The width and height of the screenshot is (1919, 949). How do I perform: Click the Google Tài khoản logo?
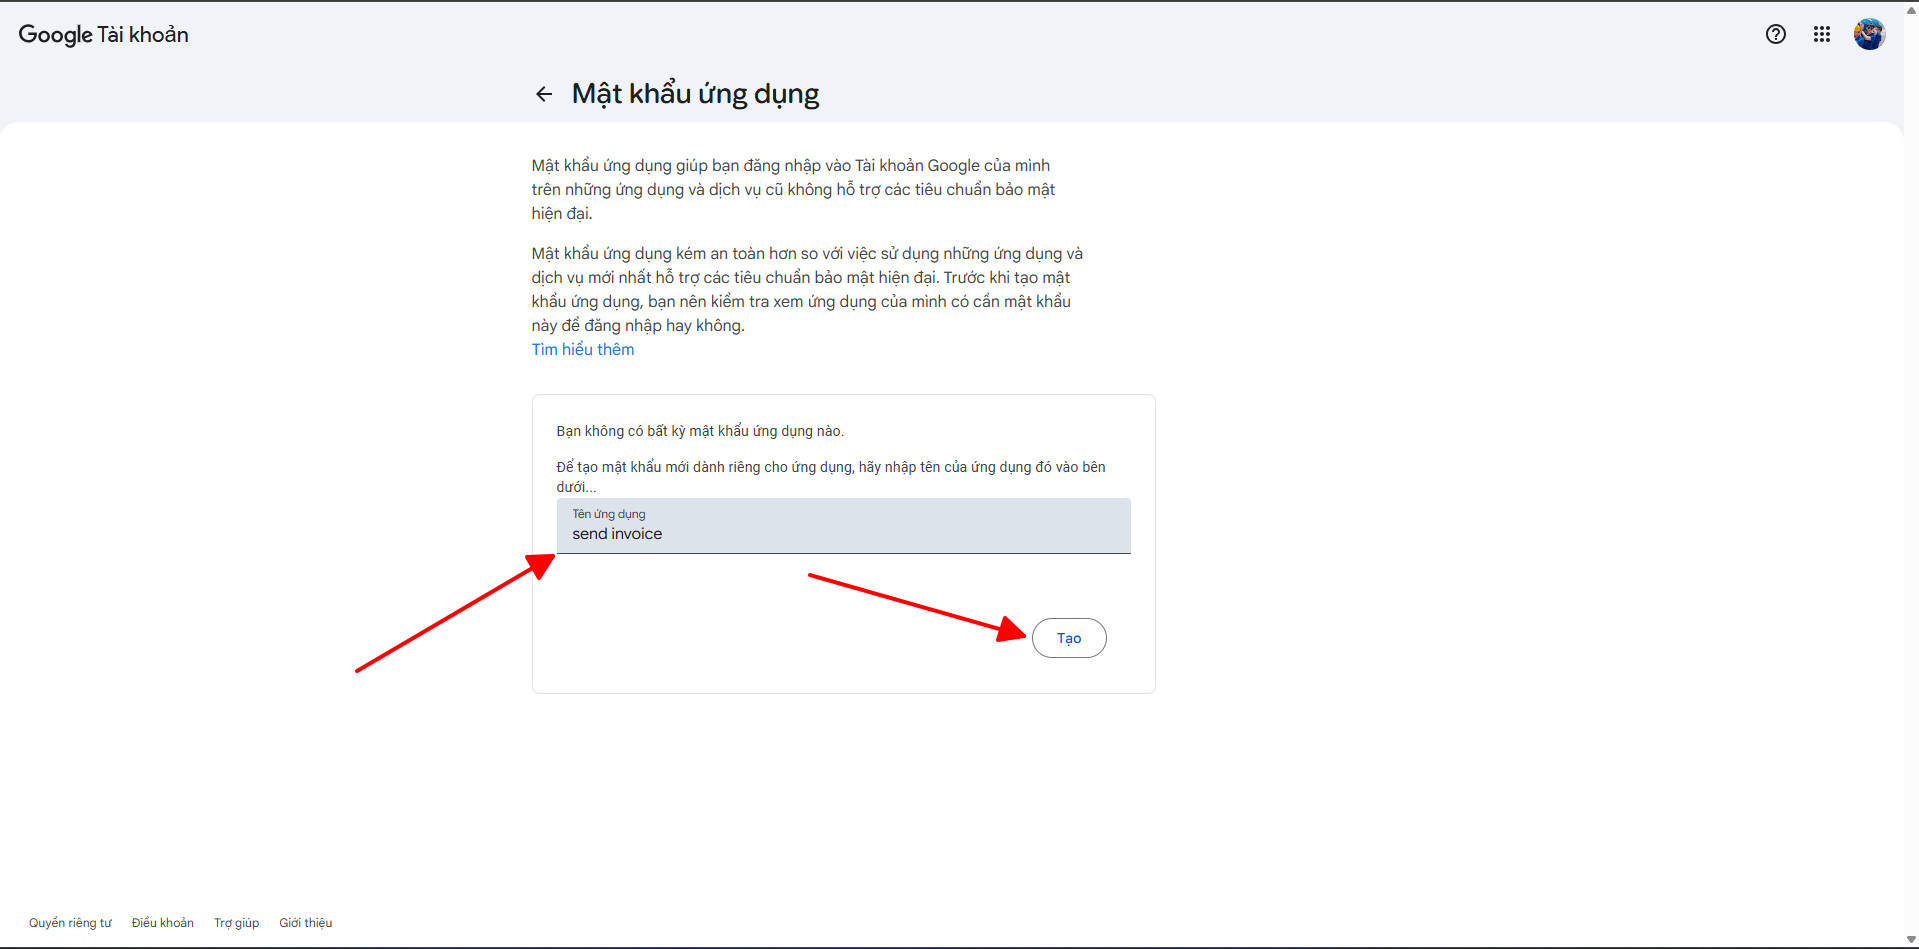(x=103, y=34)
